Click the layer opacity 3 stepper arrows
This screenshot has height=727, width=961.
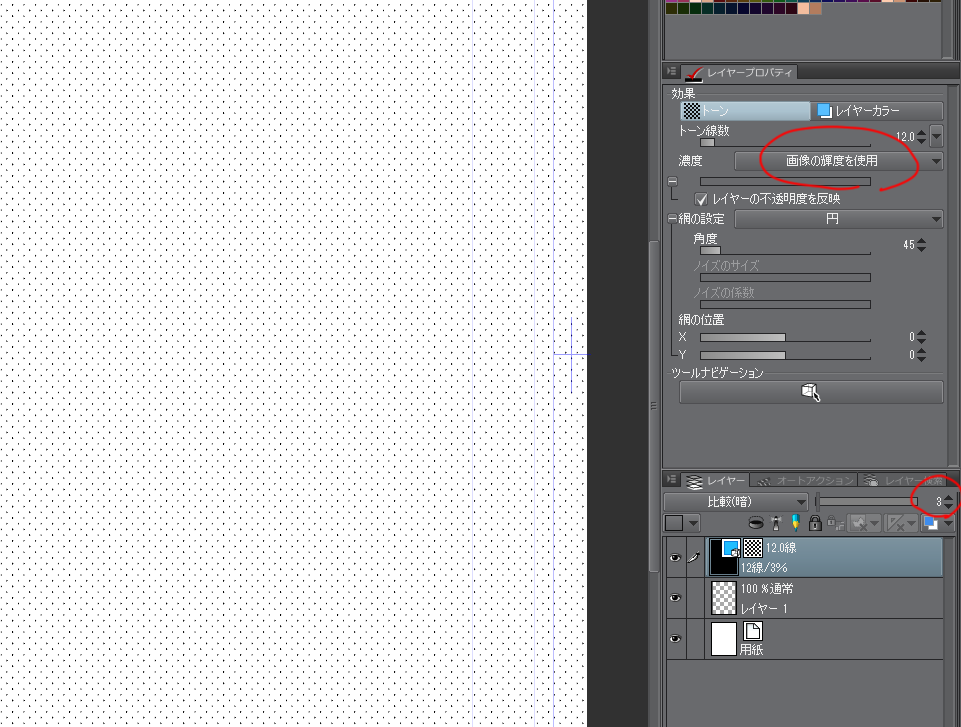click(x=949, y=502)
